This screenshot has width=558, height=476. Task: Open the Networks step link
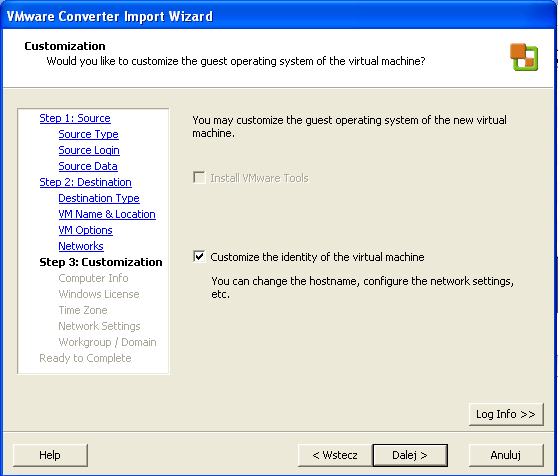[x=81, y=246]
